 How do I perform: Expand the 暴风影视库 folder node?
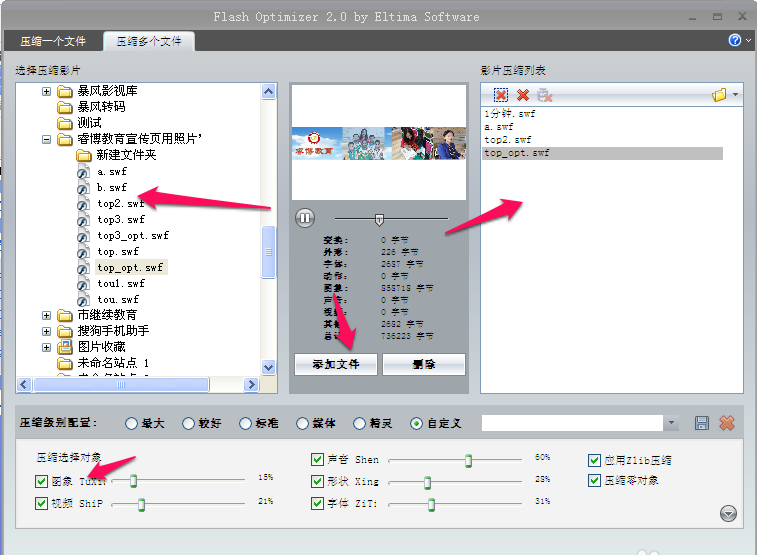(46, 91)
